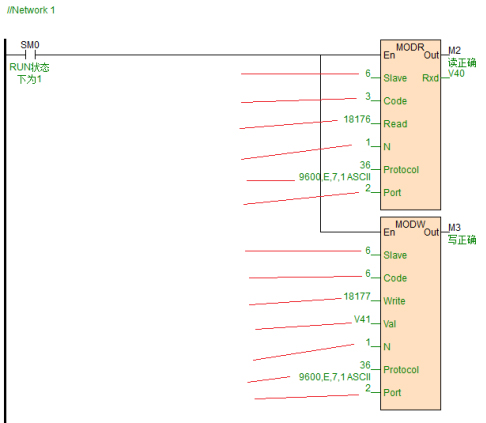Click the M2 output on MODR

pyautogui.click(x=454, y=51)
